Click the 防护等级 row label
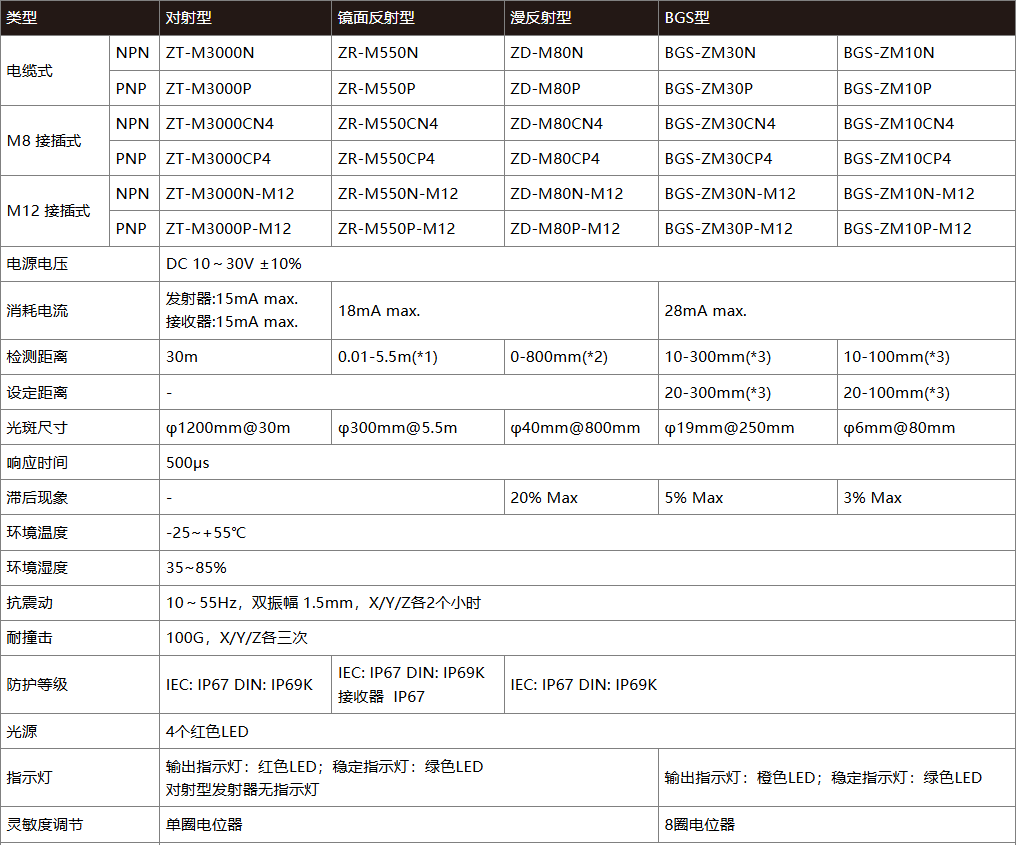 click(x=37, y=685)
